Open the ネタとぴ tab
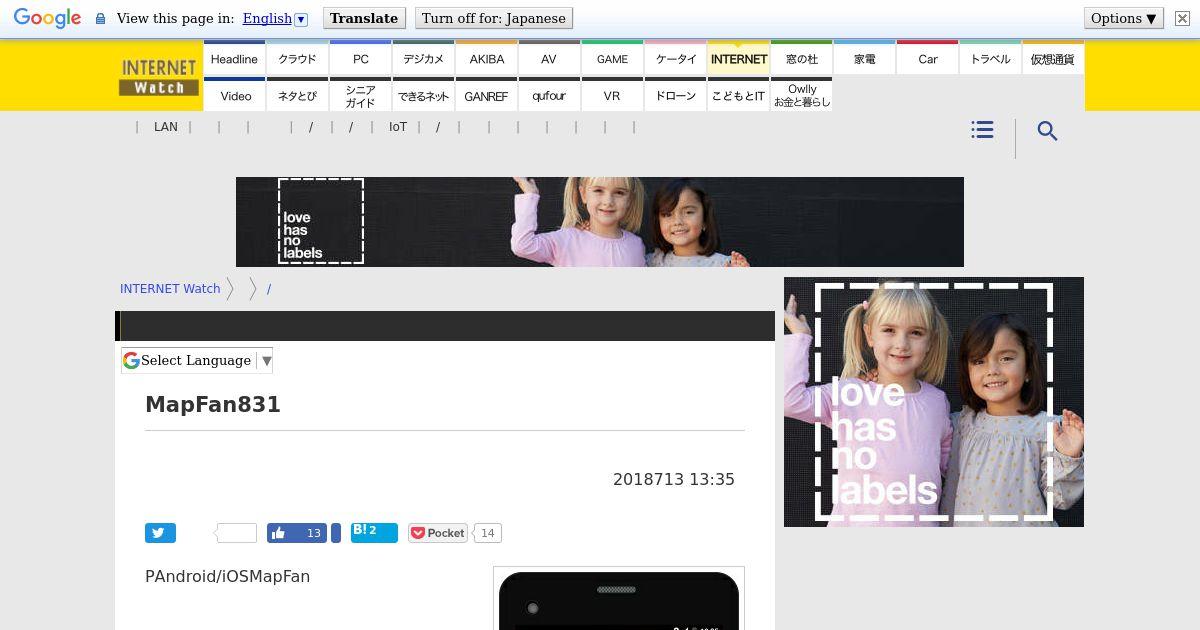 (297, 95)
